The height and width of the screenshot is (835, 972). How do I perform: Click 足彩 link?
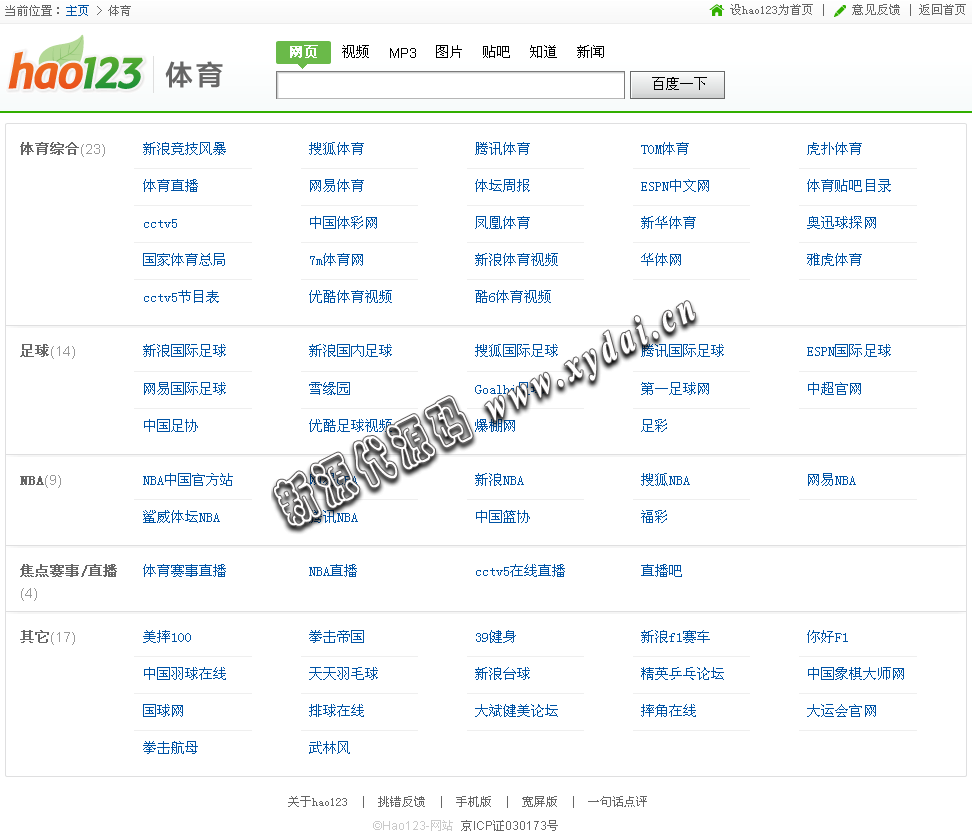tap(654, 426)
